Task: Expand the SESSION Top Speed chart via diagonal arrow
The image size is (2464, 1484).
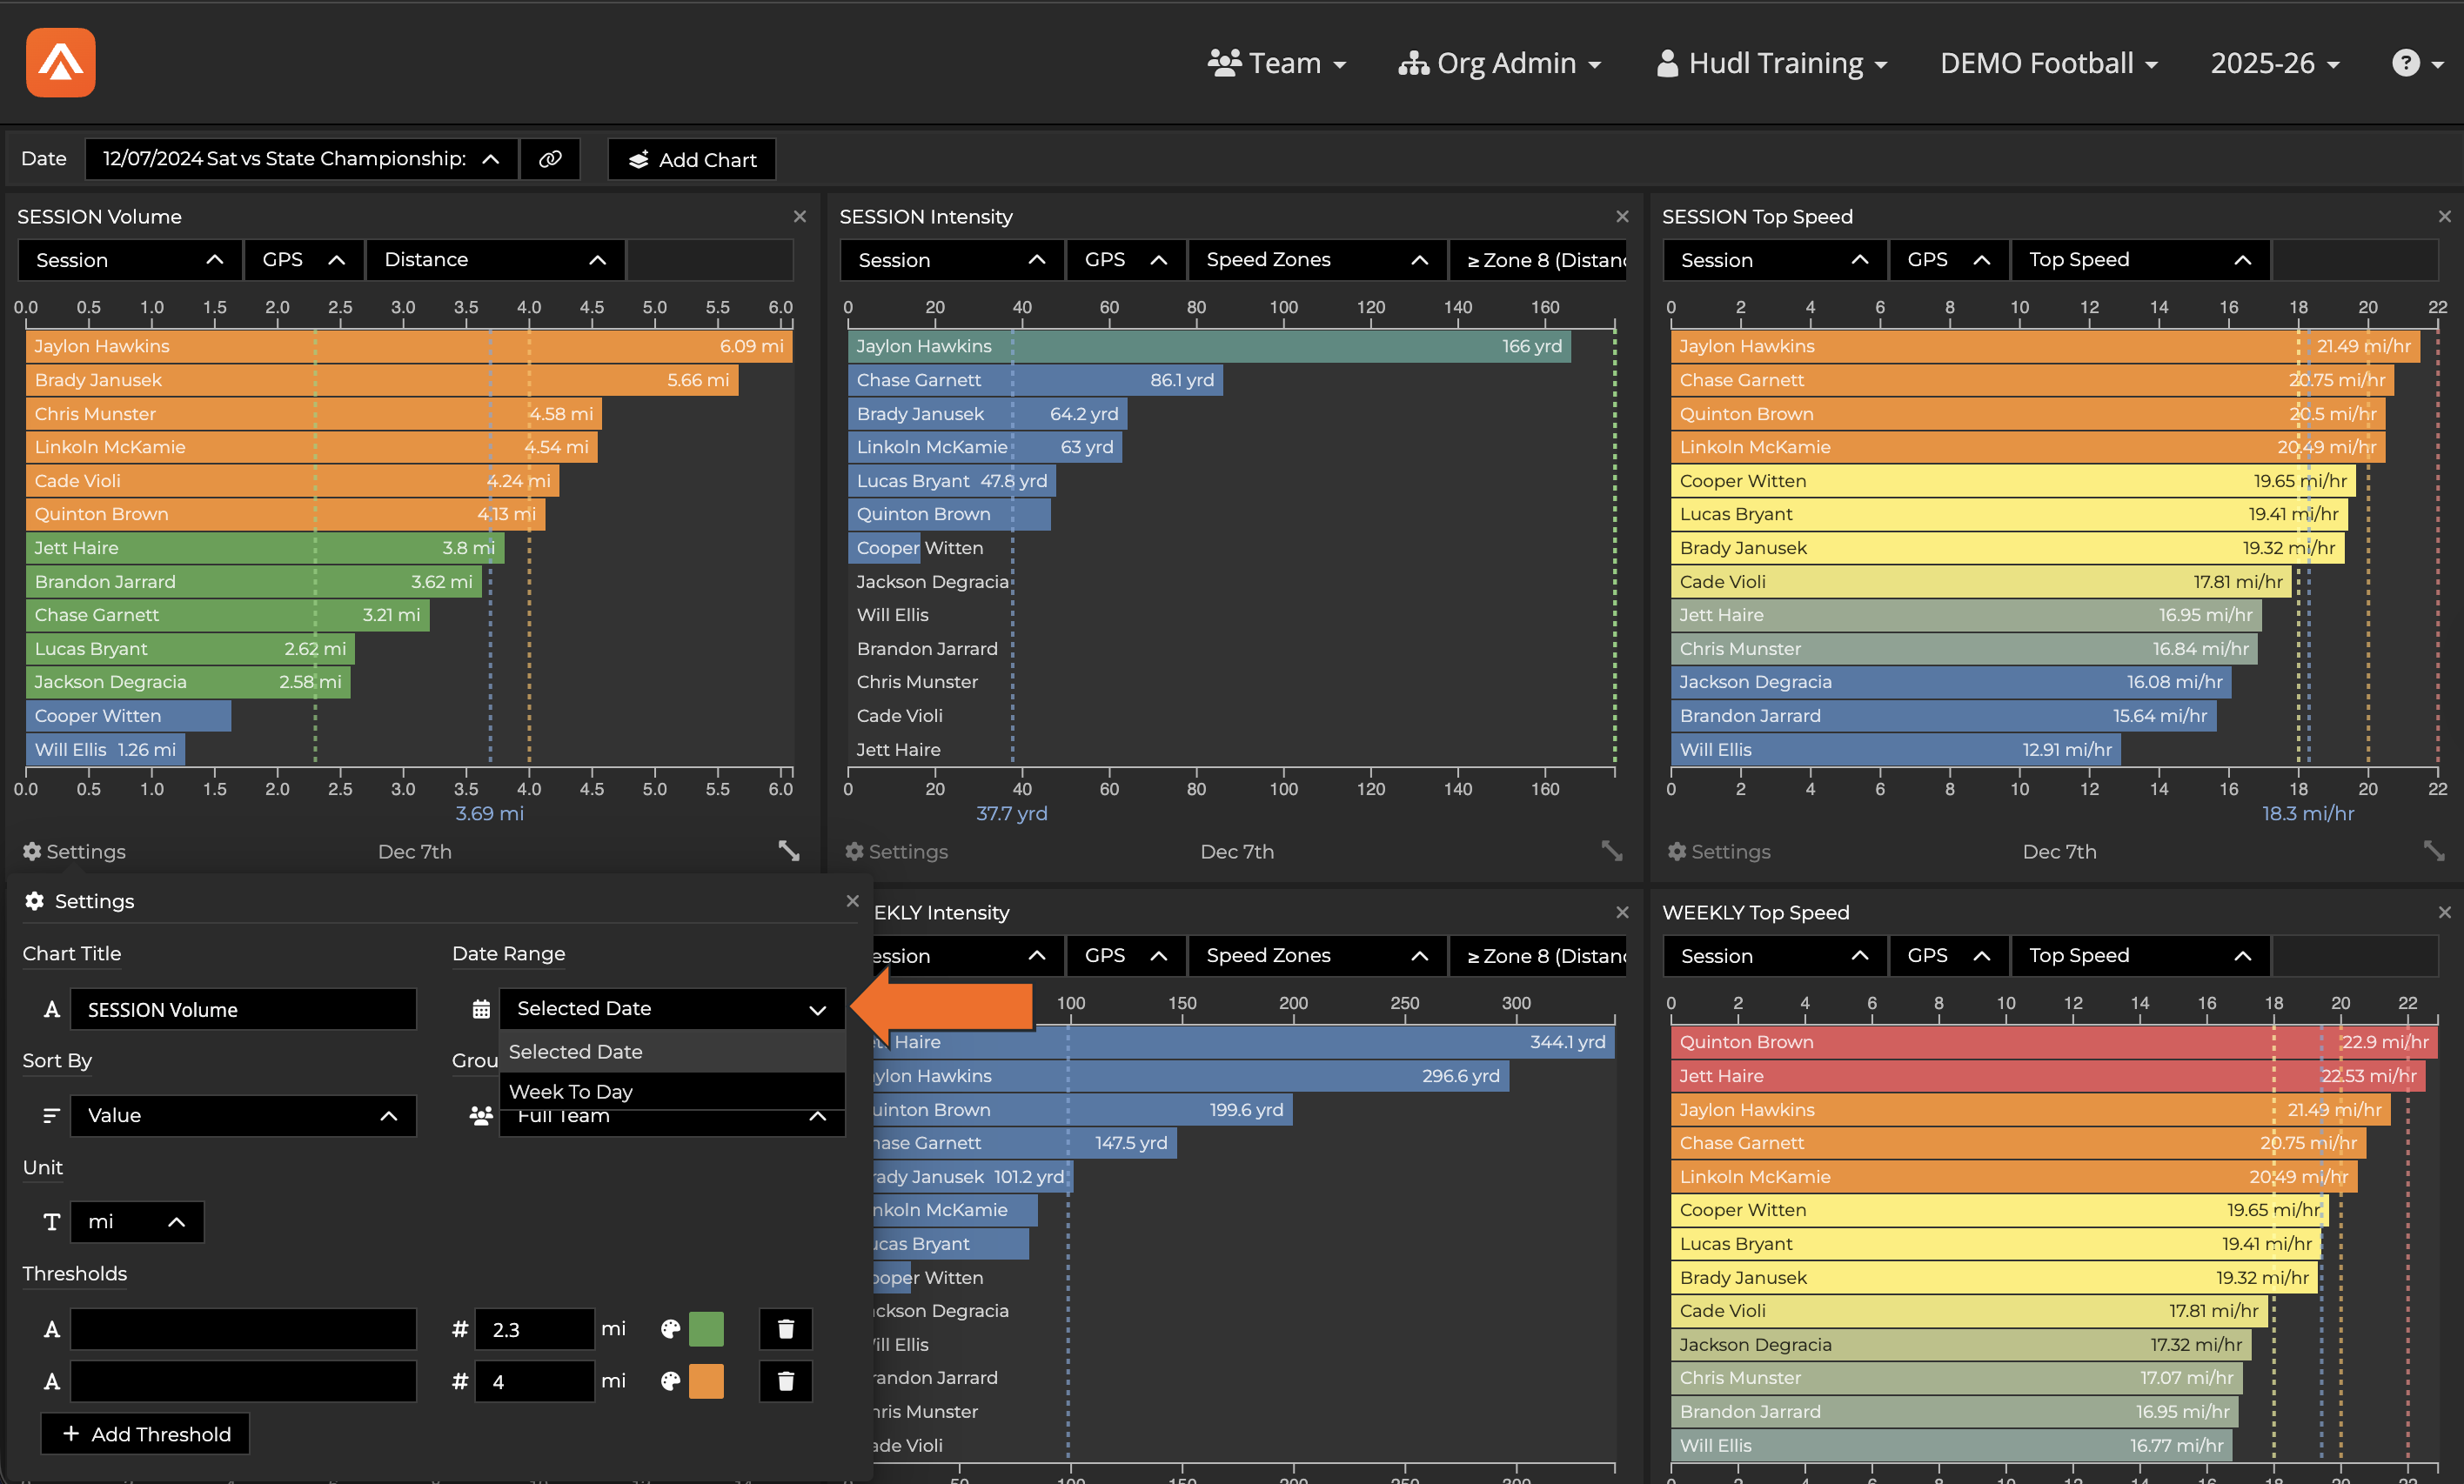Action: pos(2433,850)
